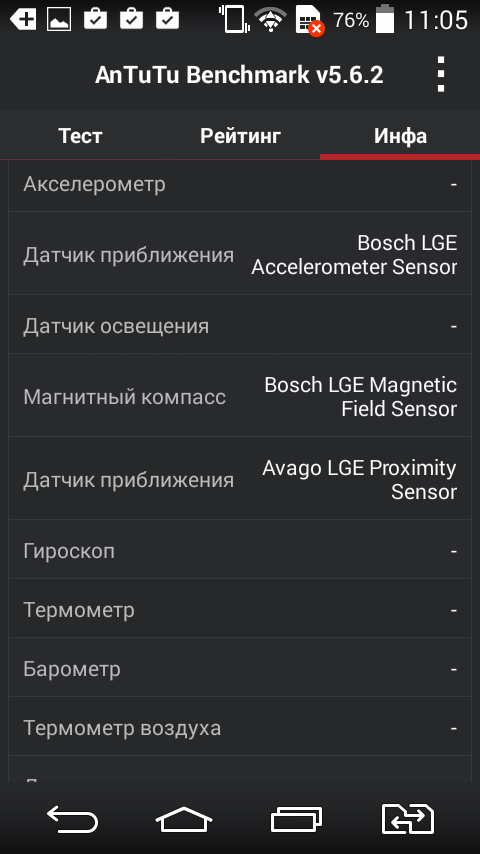Tap the Магнитный компасс row
This screenshot has height=854, width=480.
click(x=240, y=396)
